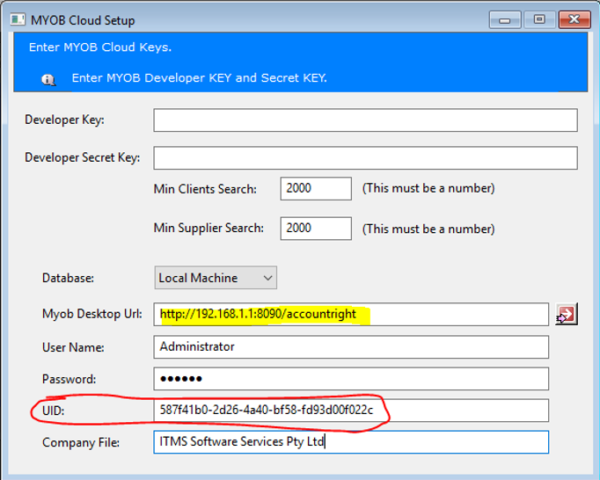This screenshot has width=600, height=480.
Task: Open the Database dropdown showing Local Machine
Action: point(216,277)
